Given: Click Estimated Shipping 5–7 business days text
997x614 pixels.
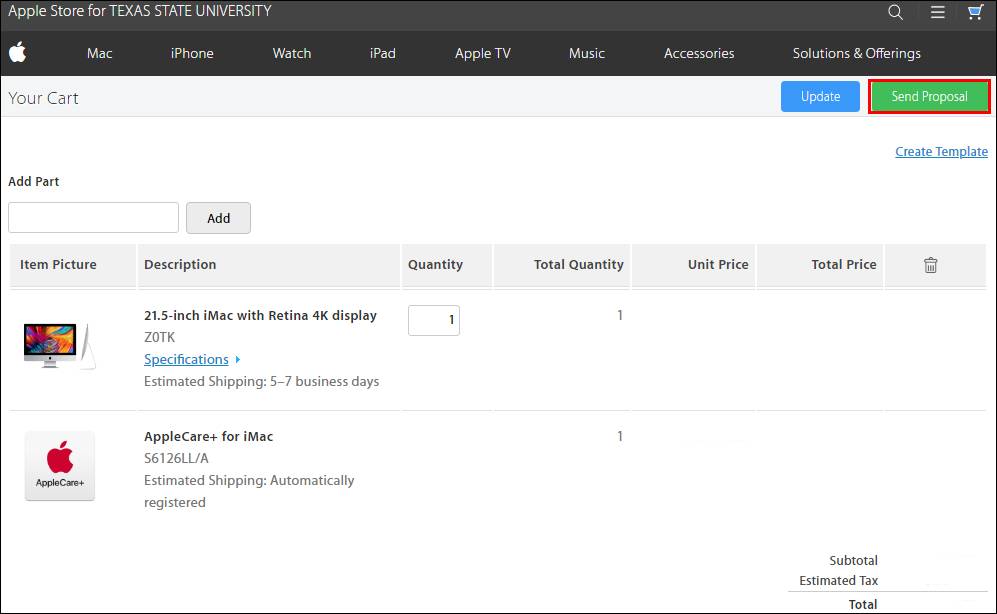Looking at the screenshot, I should (x=261, y=381).
